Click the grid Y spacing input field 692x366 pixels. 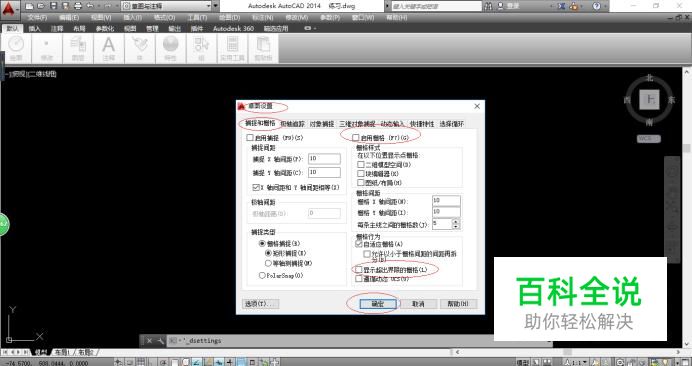pos(447,212)
